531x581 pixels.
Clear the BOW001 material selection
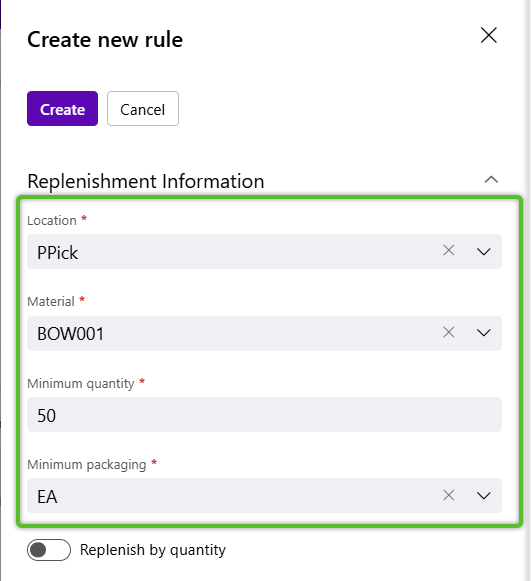(x=448, y=332)
